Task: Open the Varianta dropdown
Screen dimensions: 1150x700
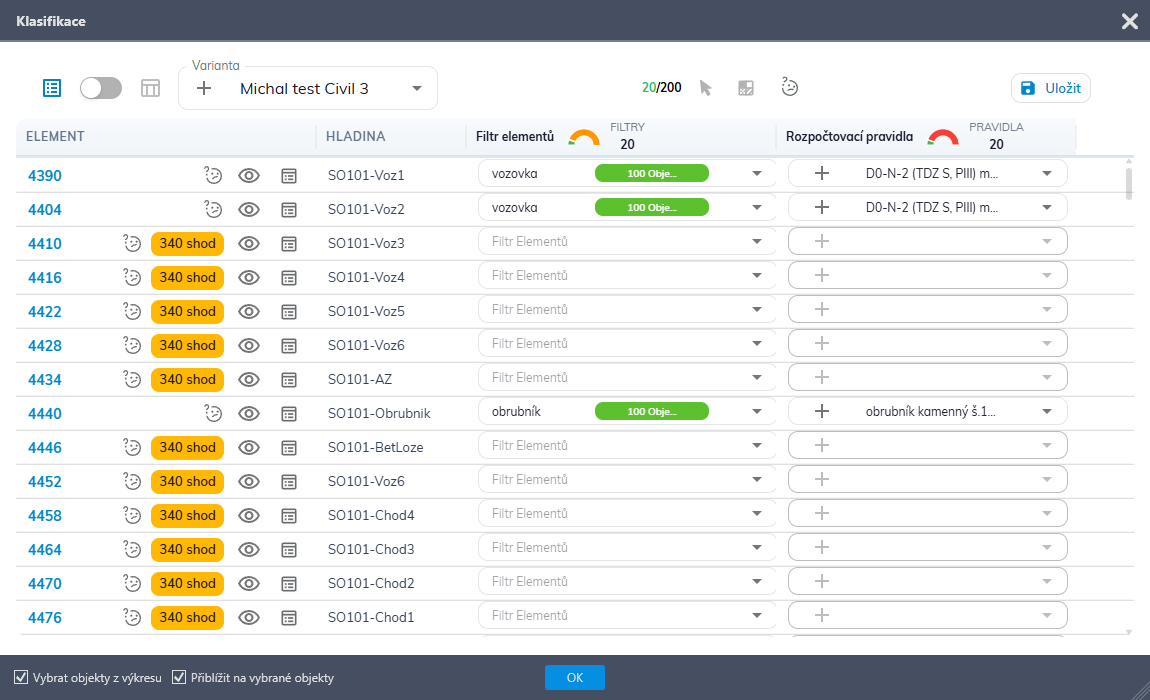Action: point(416,89)
